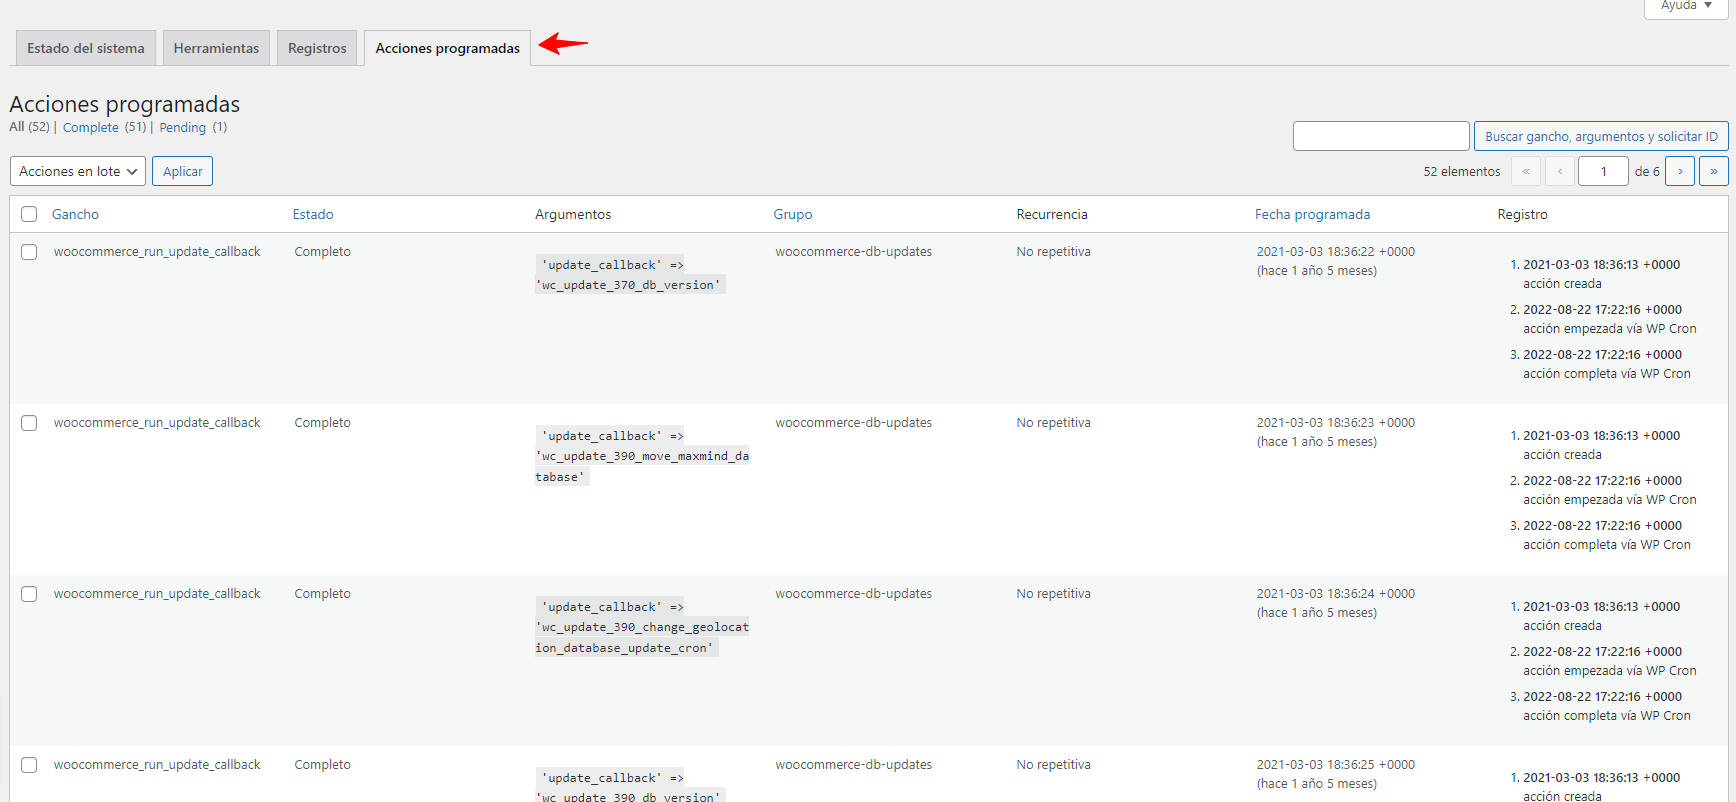Screen dimensions: 1736x802
Task: Jump to the last page of actions
Action: tap(1714, 171)
